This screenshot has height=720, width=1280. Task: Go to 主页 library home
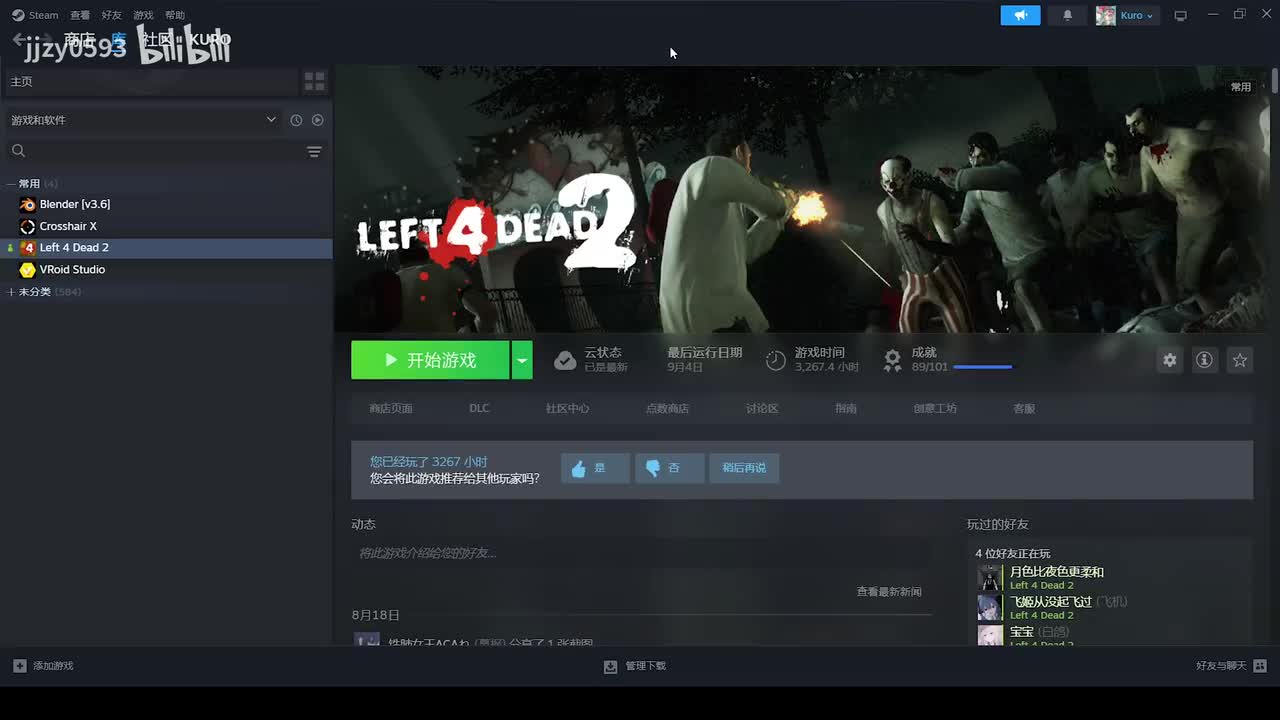[150, 81]
